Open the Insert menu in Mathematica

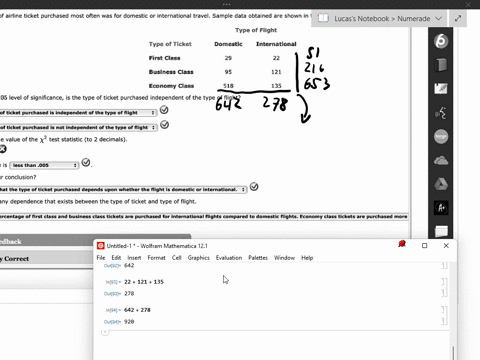pos(134,258)
